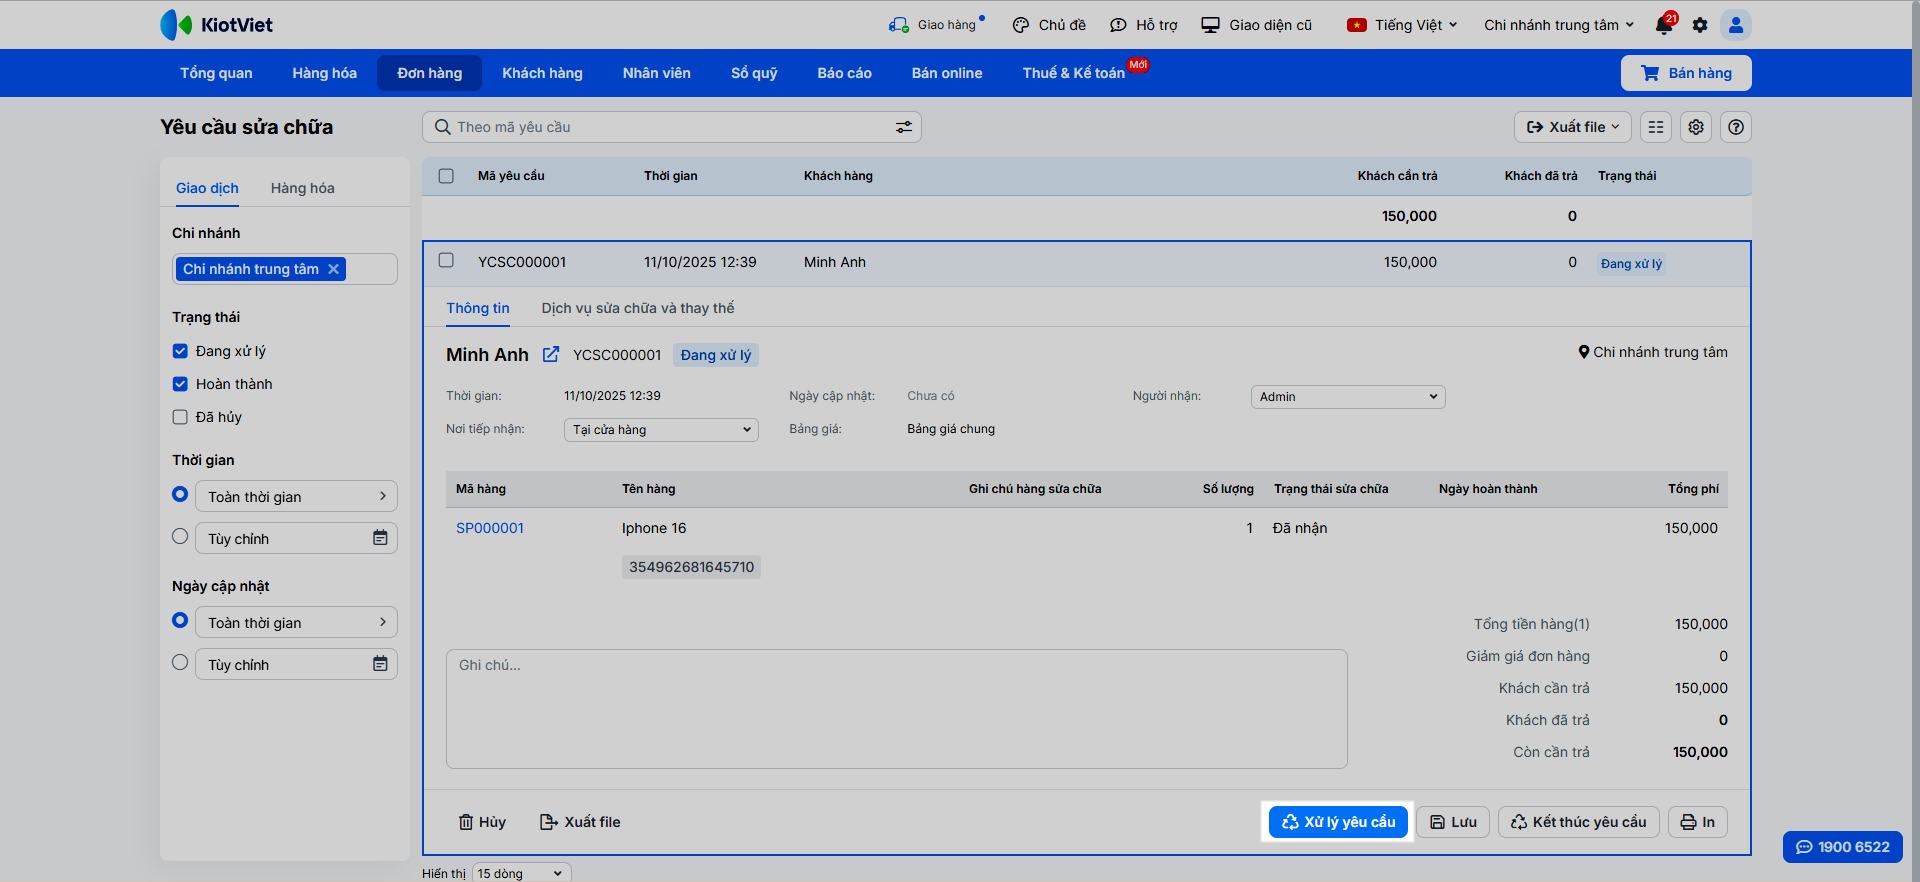Open table settings gear icon

1696,127
